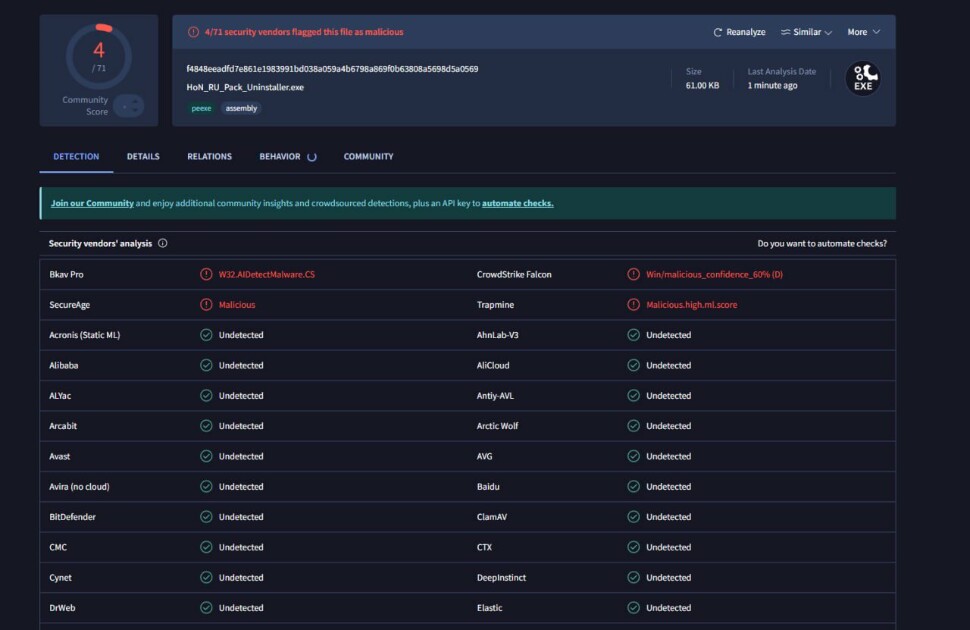This screenshot has height=630, width=970.
Task: Open the Similar search dropdown
Action: [806, 32]
